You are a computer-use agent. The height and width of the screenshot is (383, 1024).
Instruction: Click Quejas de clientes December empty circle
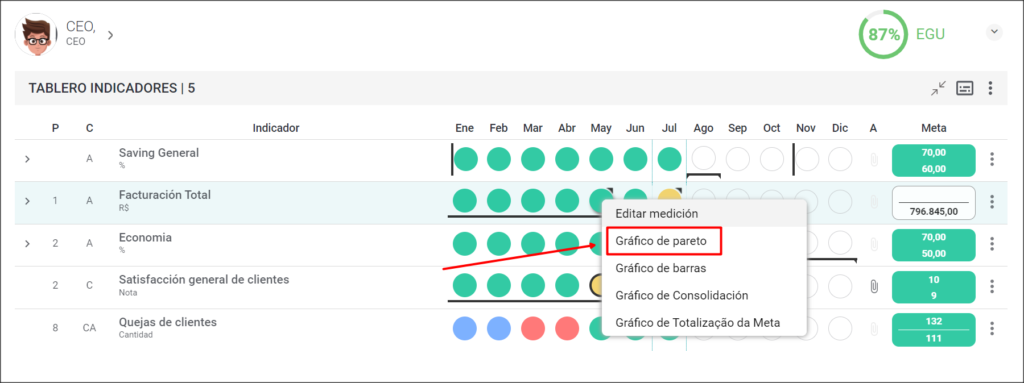click(x=840, y=328)
